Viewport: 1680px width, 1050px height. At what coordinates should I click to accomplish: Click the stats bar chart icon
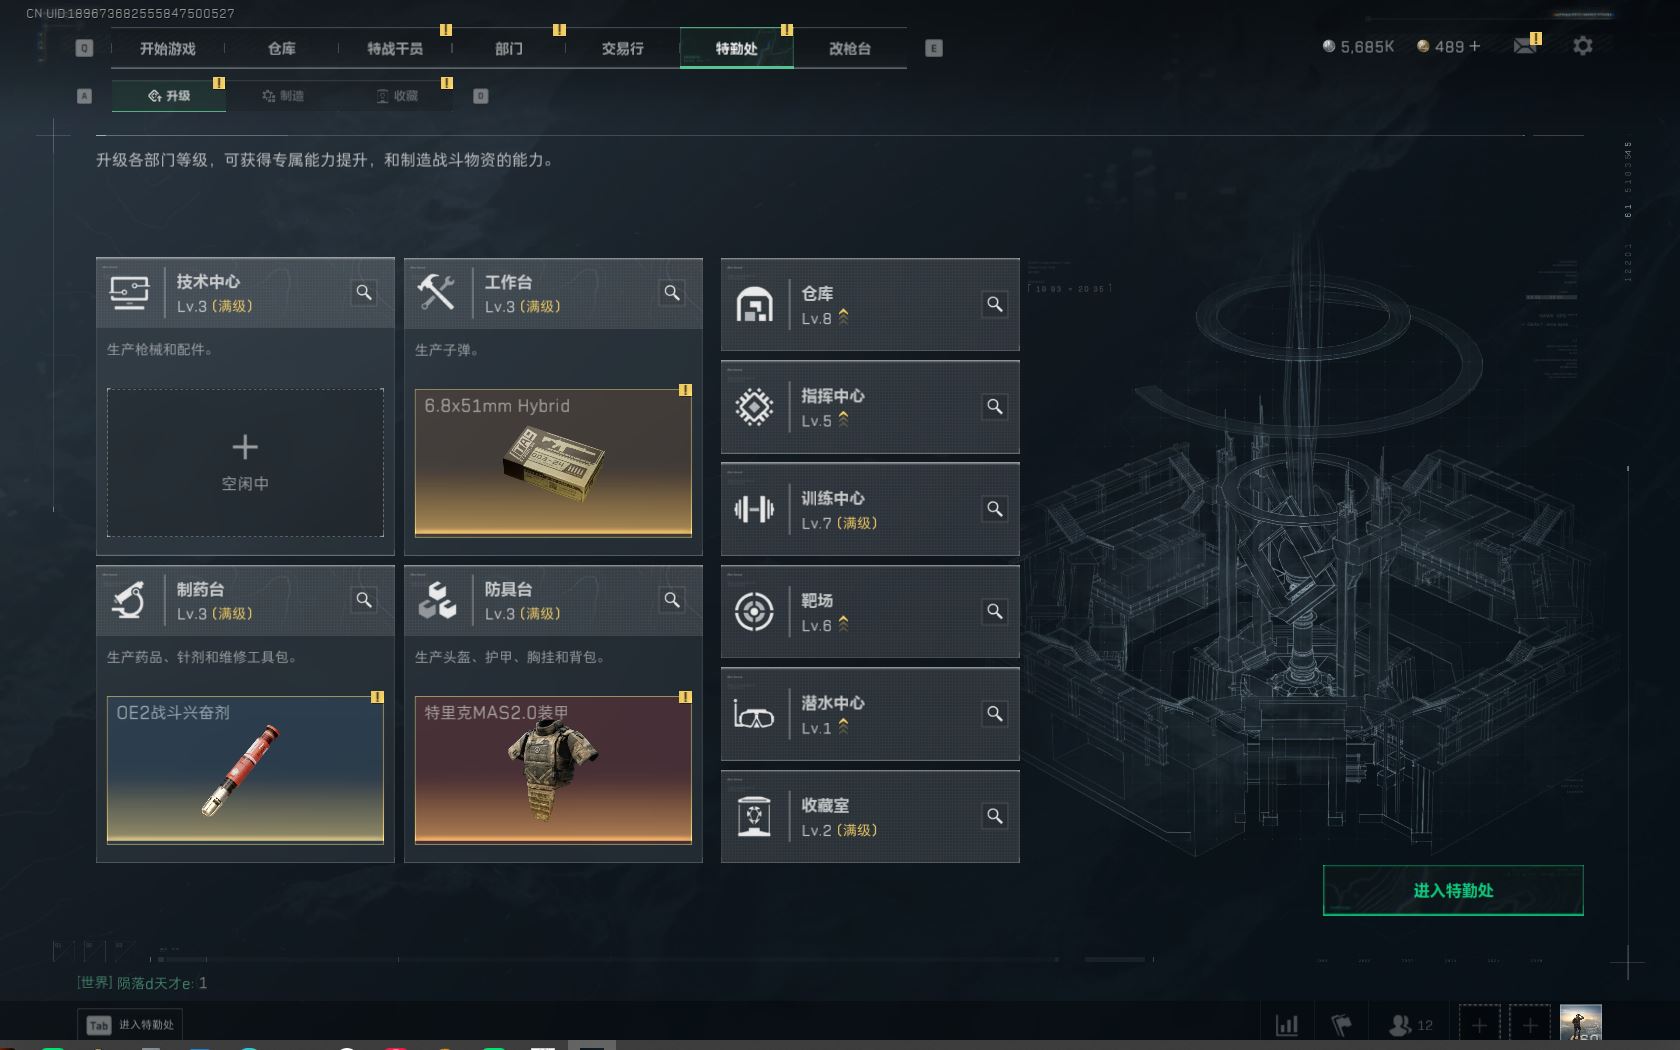pos(1287,1025)
